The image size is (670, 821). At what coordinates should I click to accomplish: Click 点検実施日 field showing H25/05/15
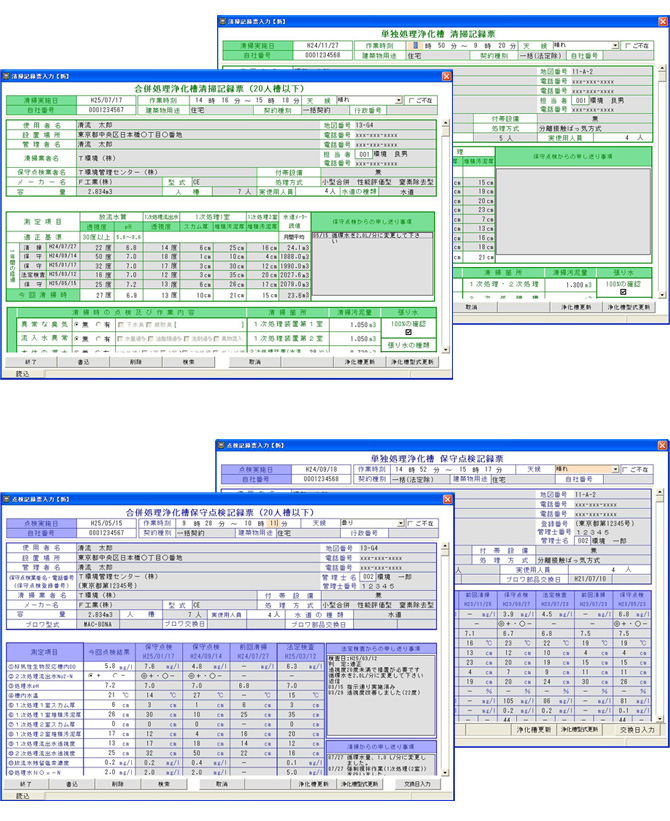[106, 523]
